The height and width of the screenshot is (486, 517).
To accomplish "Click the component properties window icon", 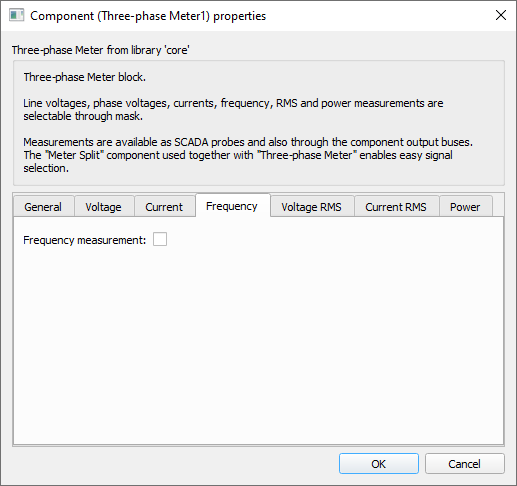I will click(x=17, y=15).
